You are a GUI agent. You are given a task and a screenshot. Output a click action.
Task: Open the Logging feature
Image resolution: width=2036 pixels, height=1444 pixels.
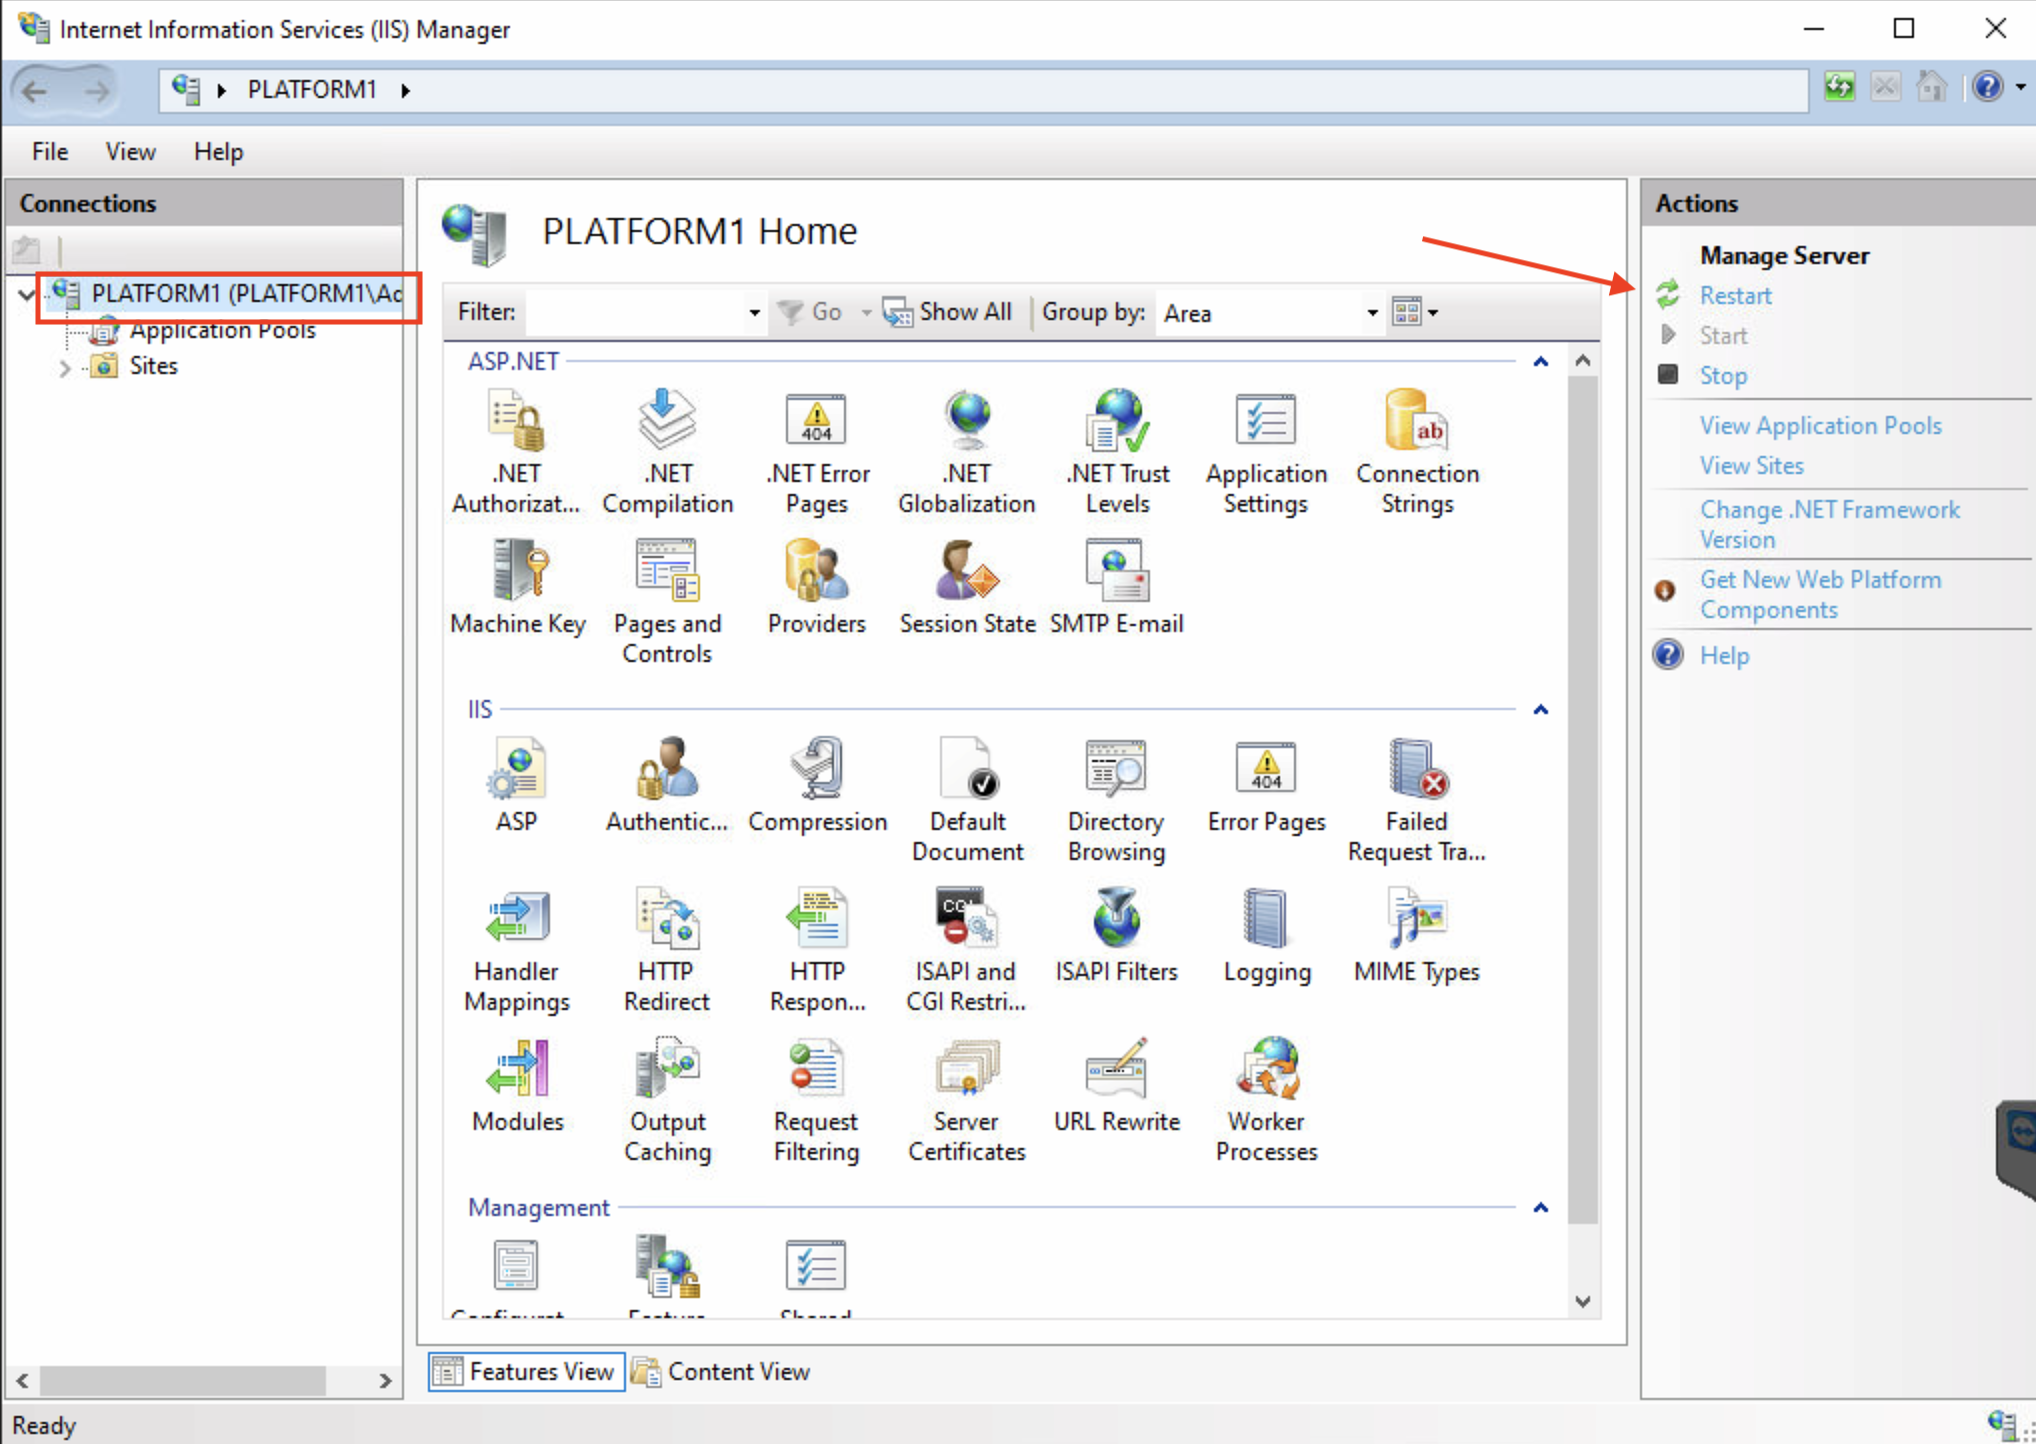[x=1267, y=936]
